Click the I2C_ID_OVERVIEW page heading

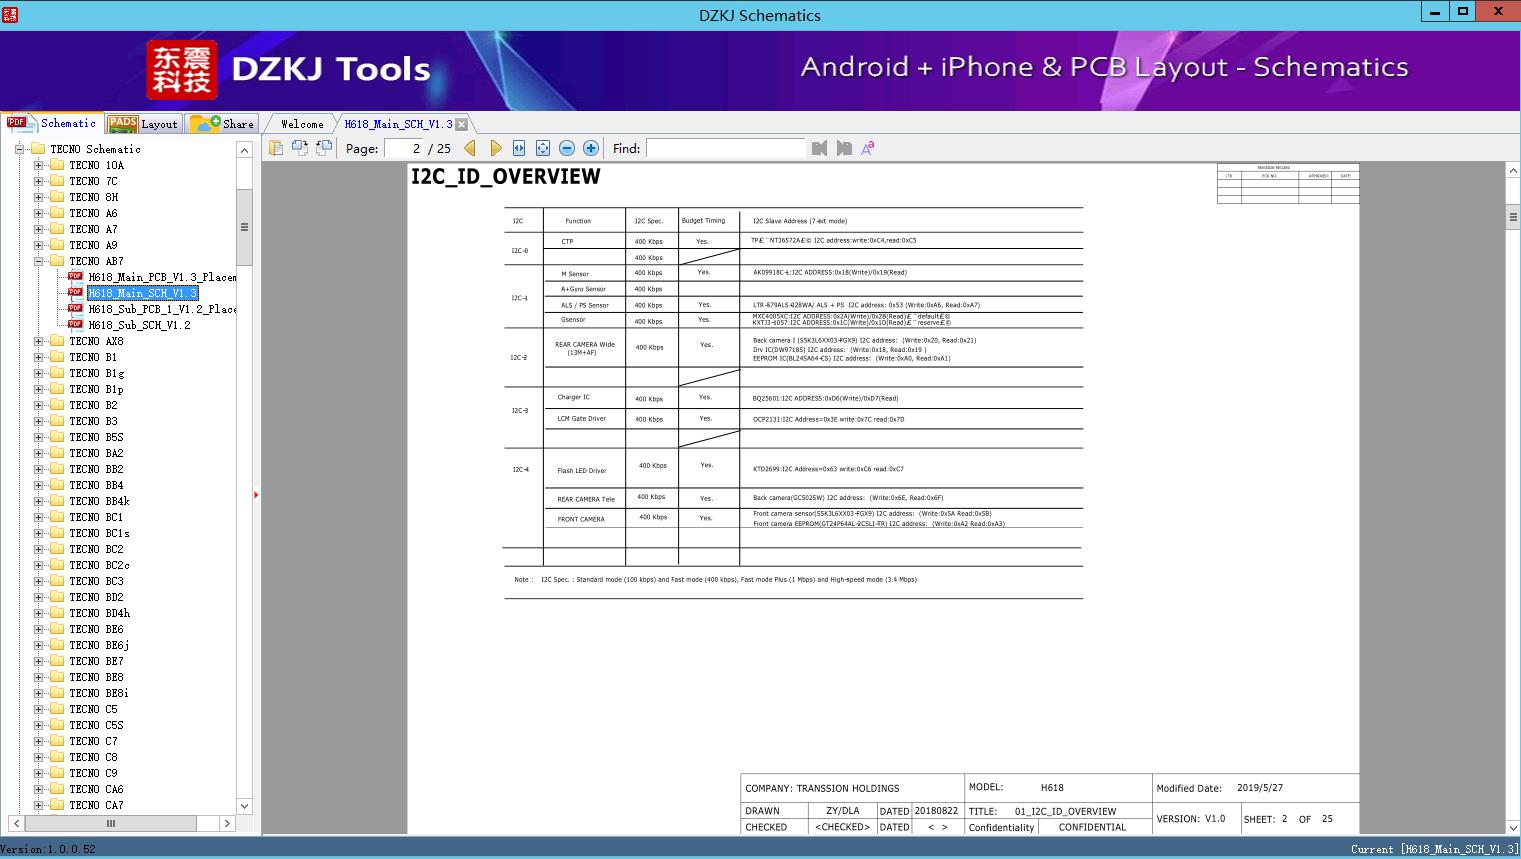tap(506, 177)
